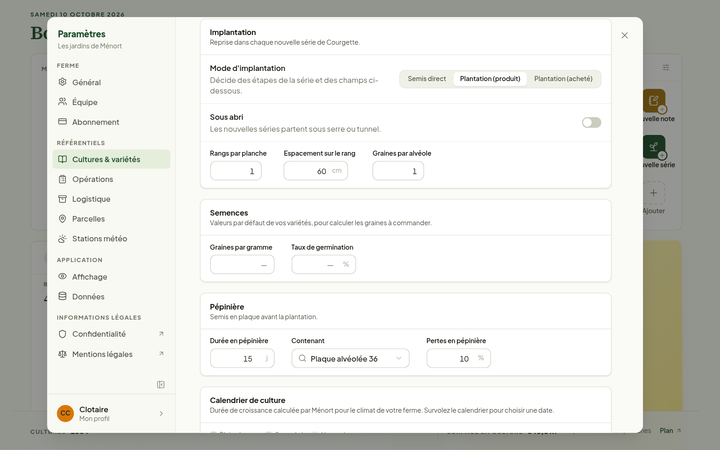
Task: Open the Affichage section
Action: coord(111,276)
